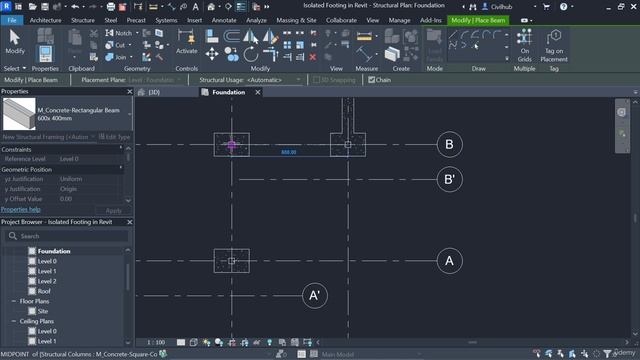This screenshot has height=360, width=640.
Task: Toggle Temporary Hide/Isolate glasses icon
Action: point(257,342)
